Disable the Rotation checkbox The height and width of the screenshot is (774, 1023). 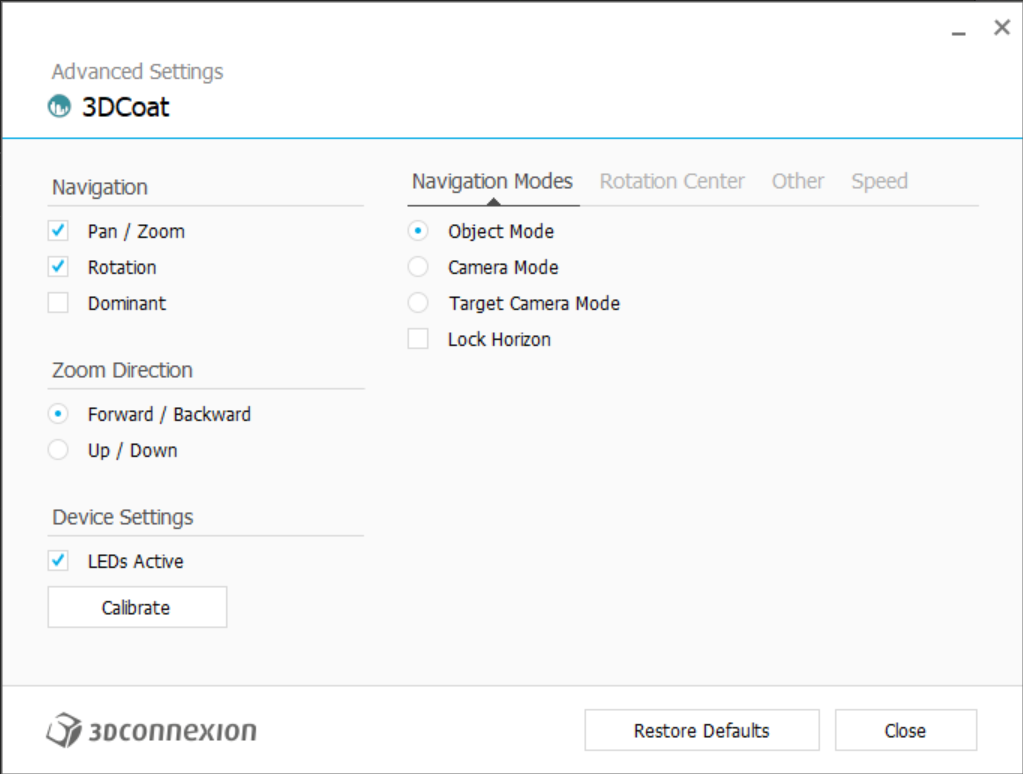tap(58, 266)
